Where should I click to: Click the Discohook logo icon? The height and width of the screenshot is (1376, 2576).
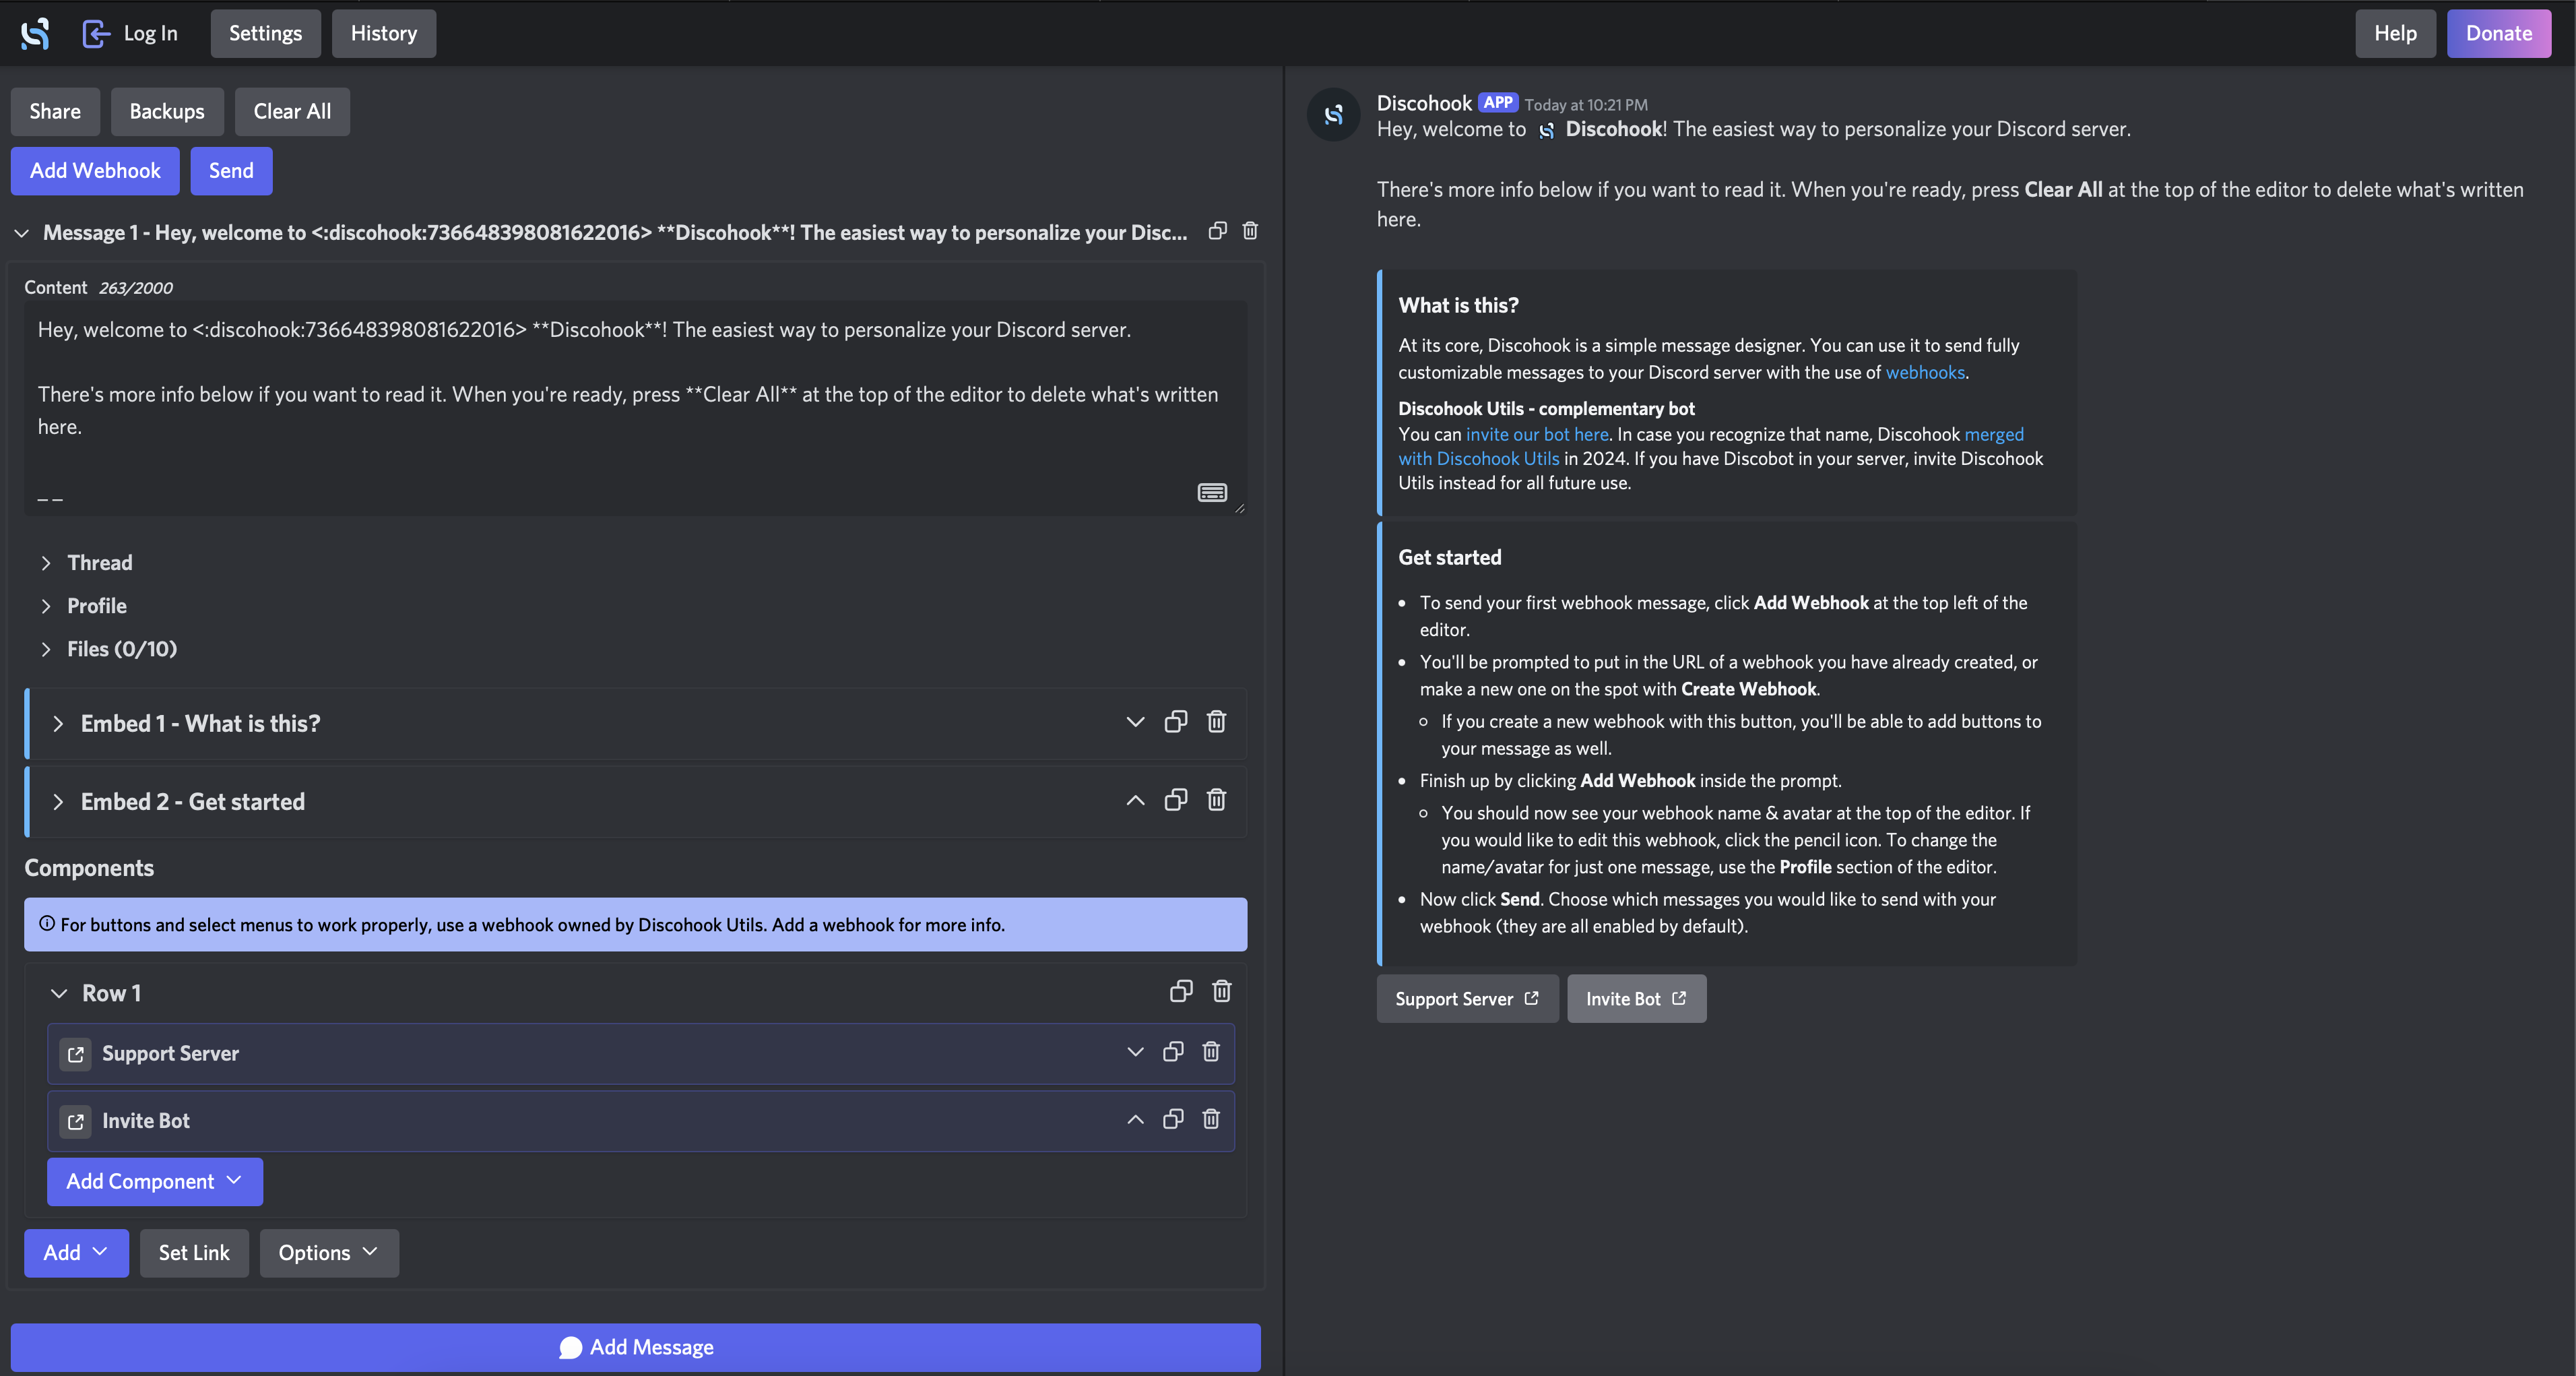click(x=35, y=33)
